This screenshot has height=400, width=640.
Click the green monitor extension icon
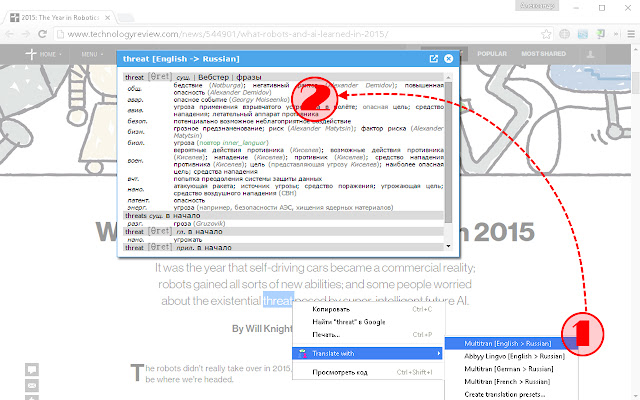click(x=600, y=34)
